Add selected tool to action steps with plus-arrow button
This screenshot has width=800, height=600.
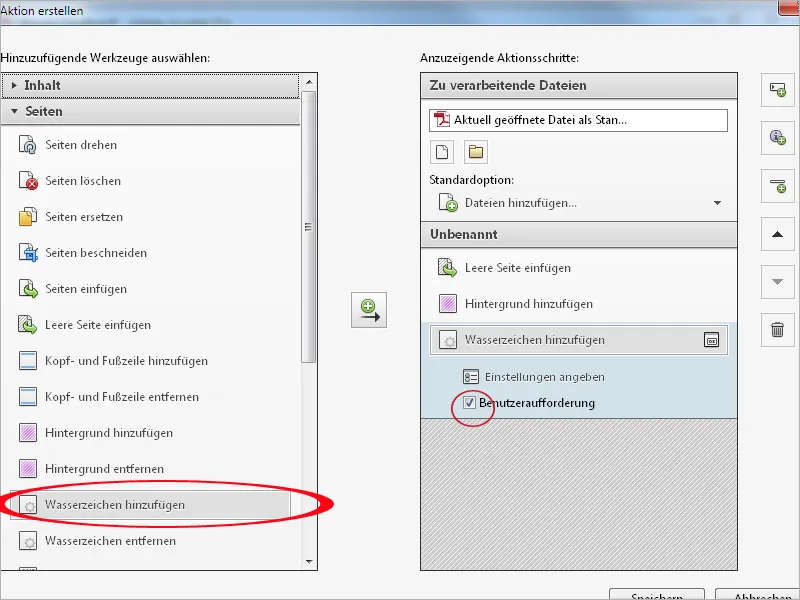click(369, 310)
